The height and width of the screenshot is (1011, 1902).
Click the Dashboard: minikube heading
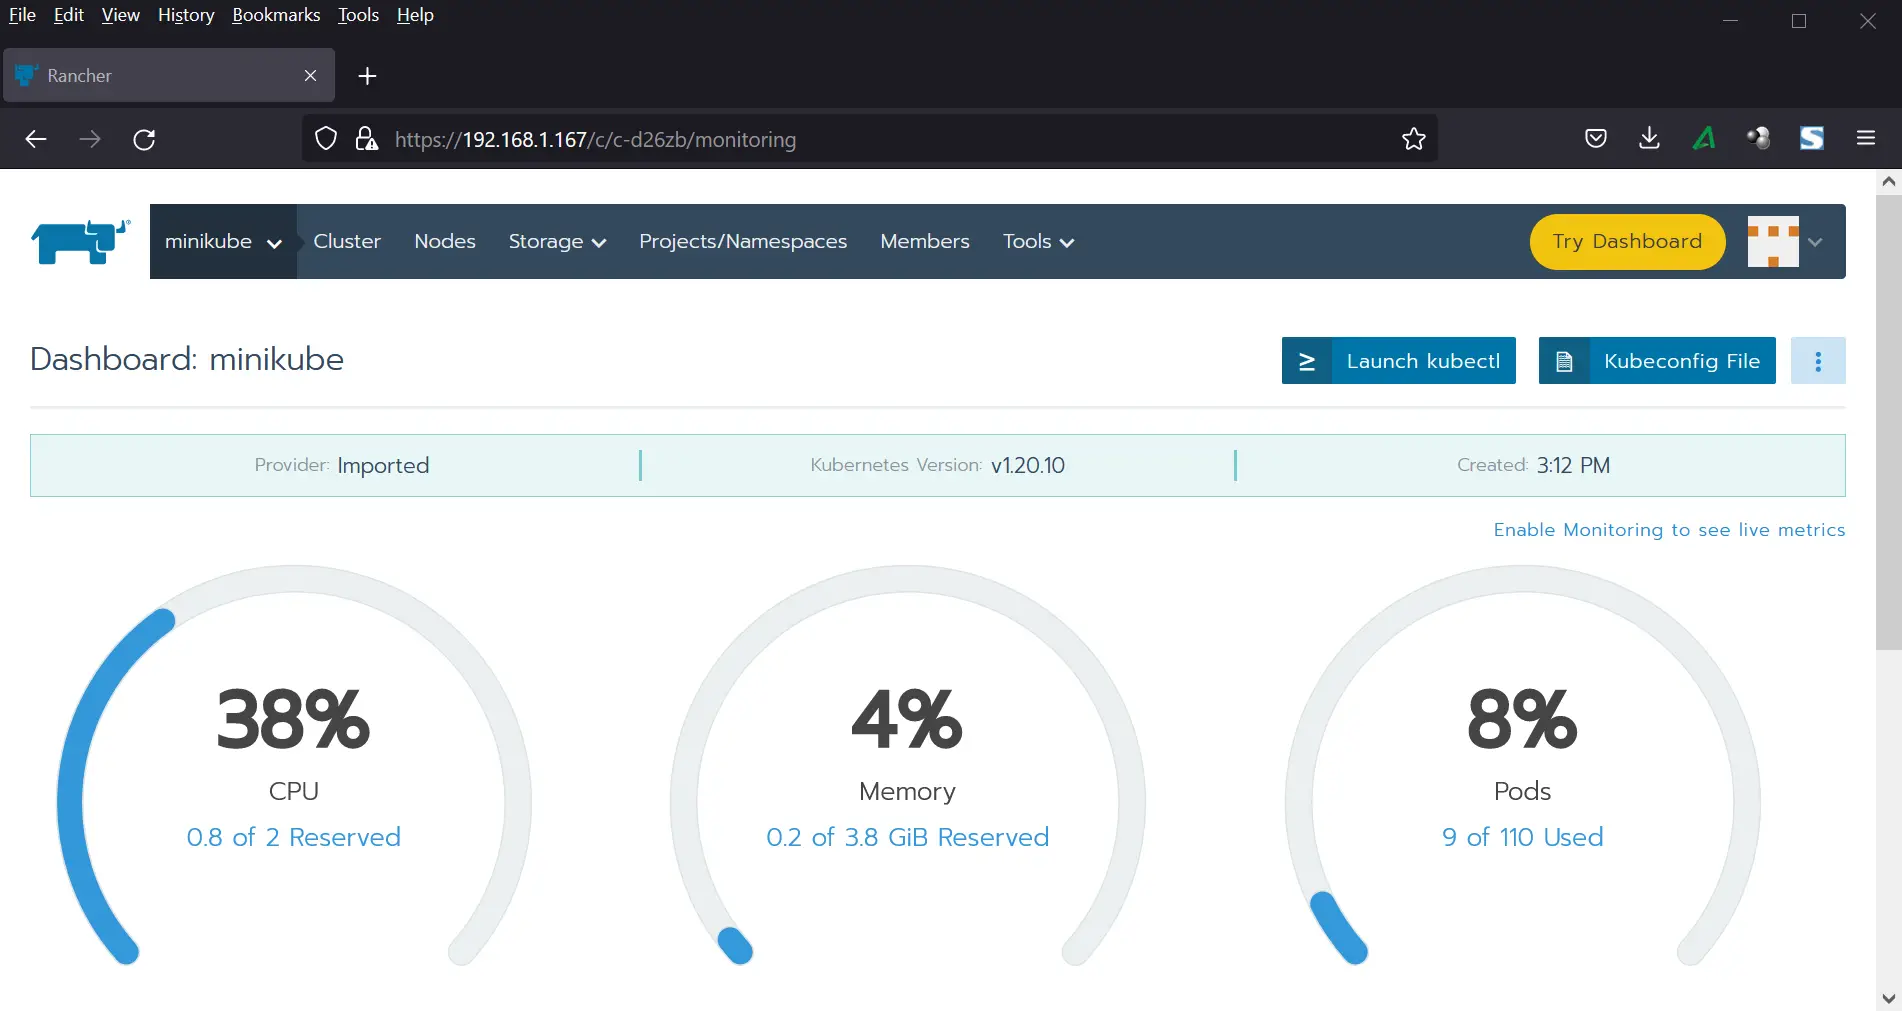pos(187,359)
